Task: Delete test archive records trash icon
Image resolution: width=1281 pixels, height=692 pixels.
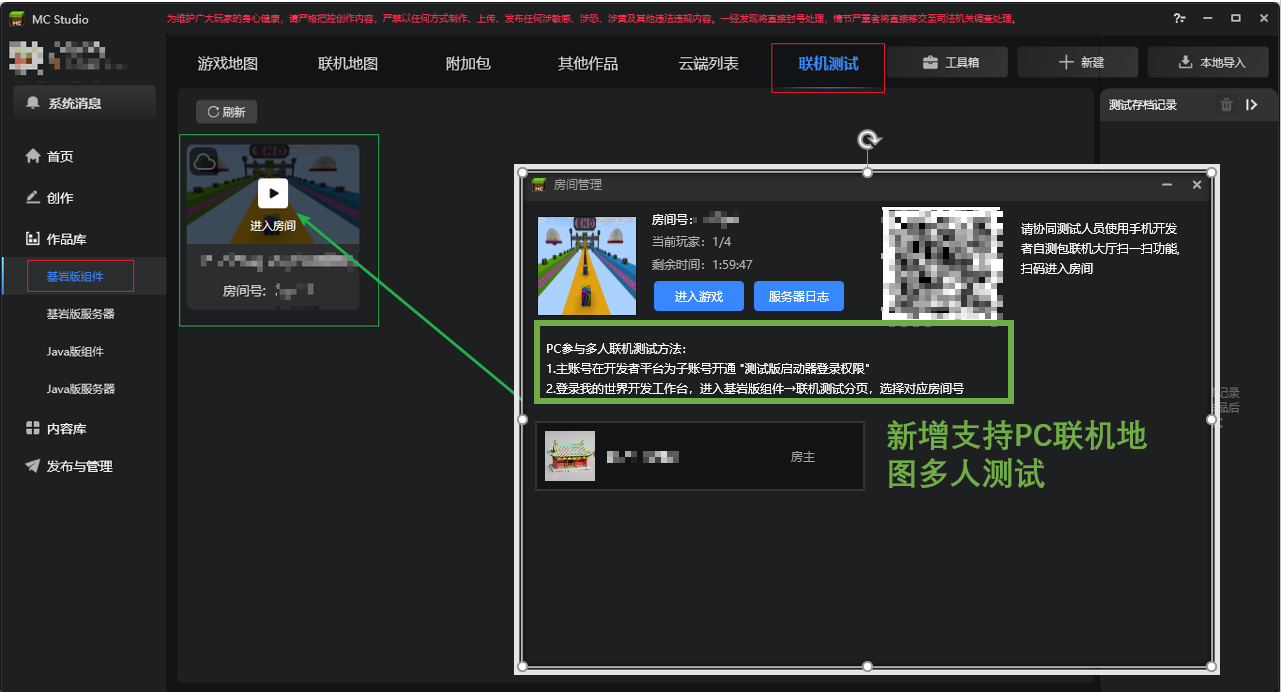Action: click(1226, 105)
